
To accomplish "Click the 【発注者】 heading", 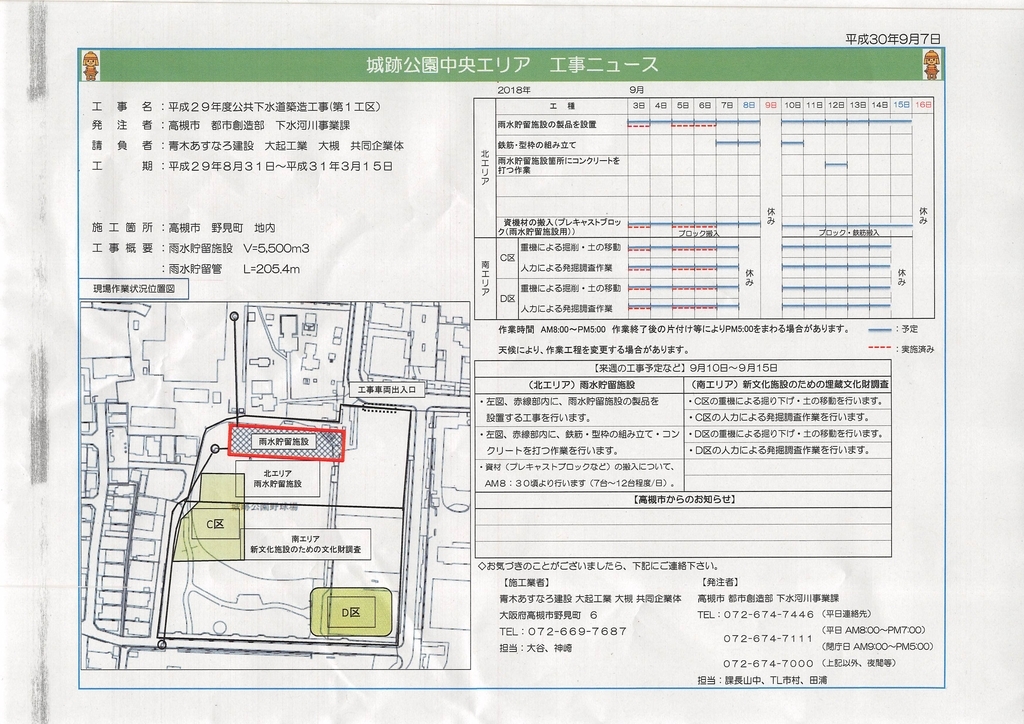I will pos(718,582).
